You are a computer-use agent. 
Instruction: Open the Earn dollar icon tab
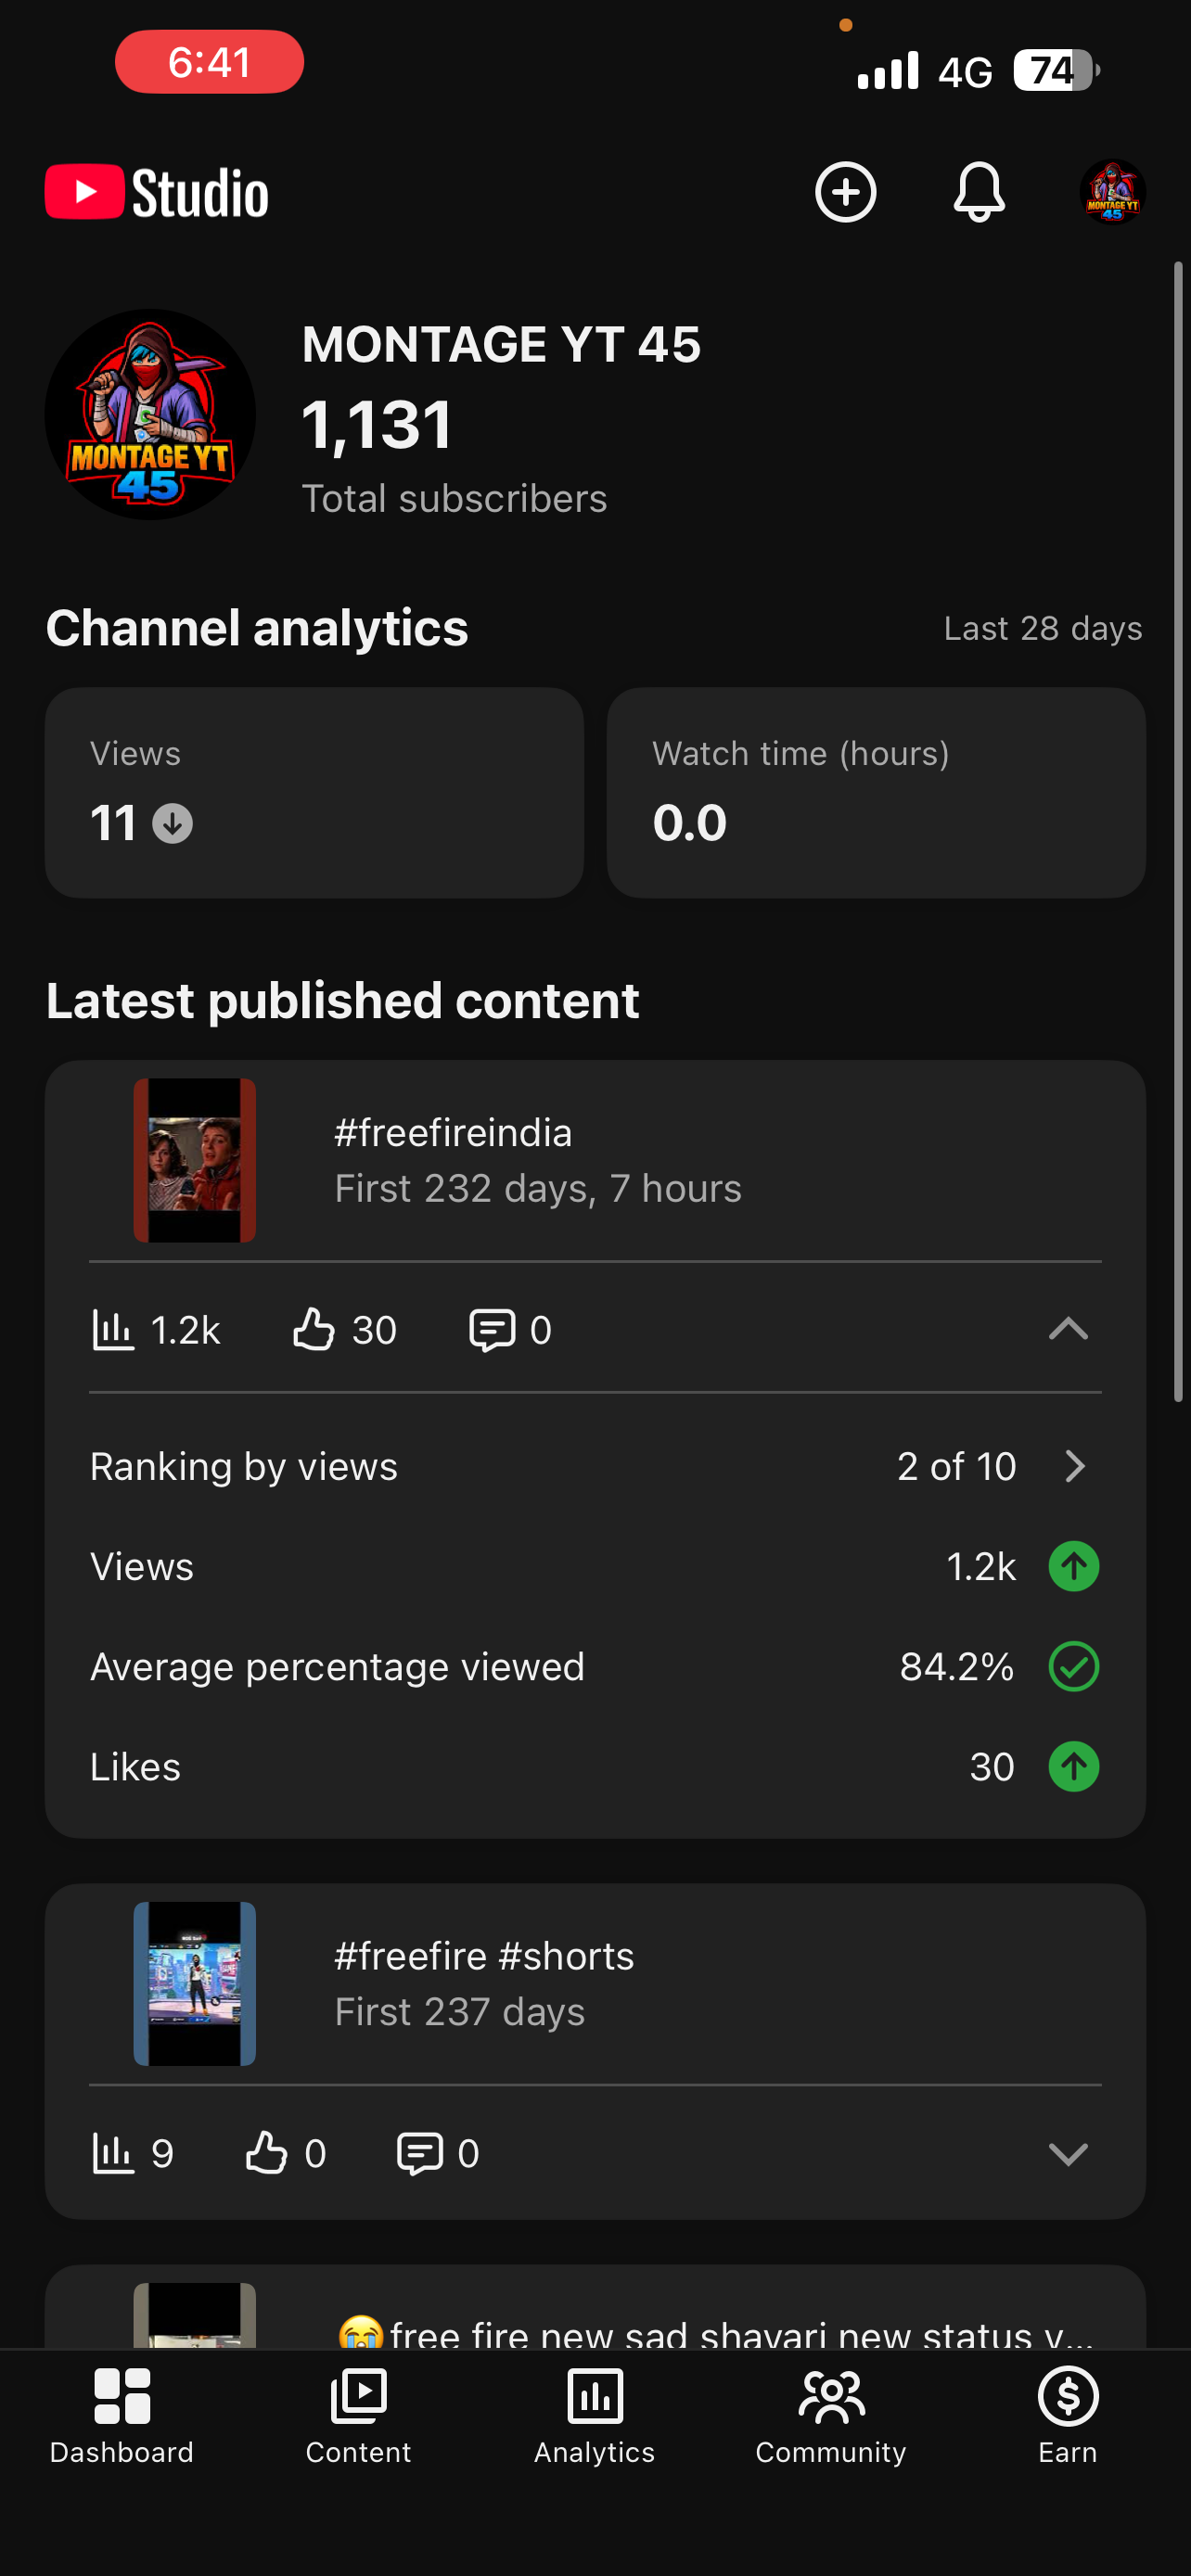tap(1067, 2415)
